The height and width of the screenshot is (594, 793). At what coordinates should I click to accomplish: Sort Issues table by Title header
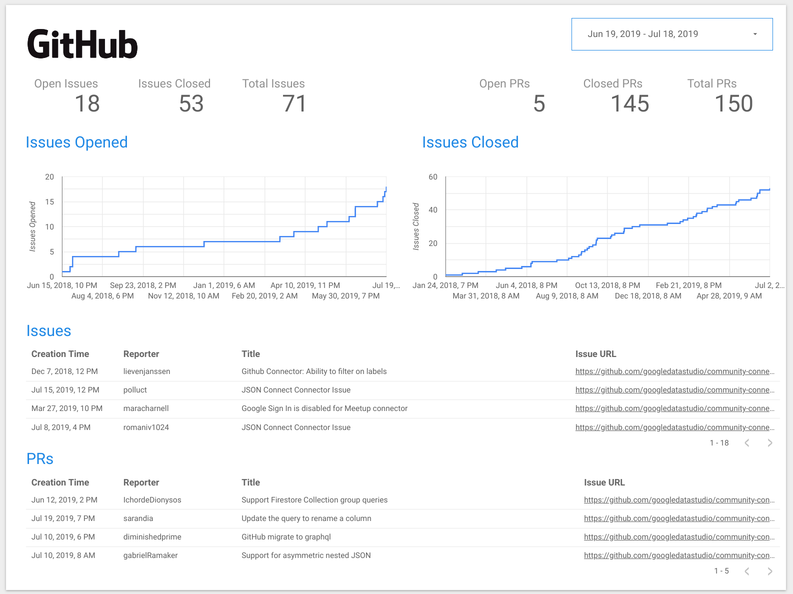(x=251, y=354)
